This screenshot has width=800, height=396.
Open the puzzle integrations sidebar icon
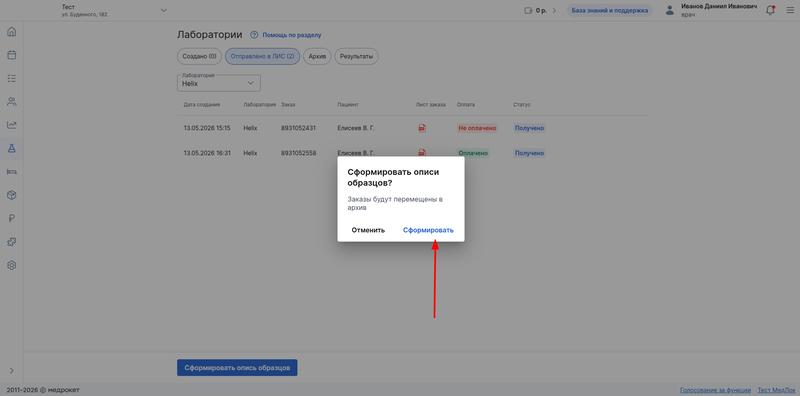[x=12, y=242]
